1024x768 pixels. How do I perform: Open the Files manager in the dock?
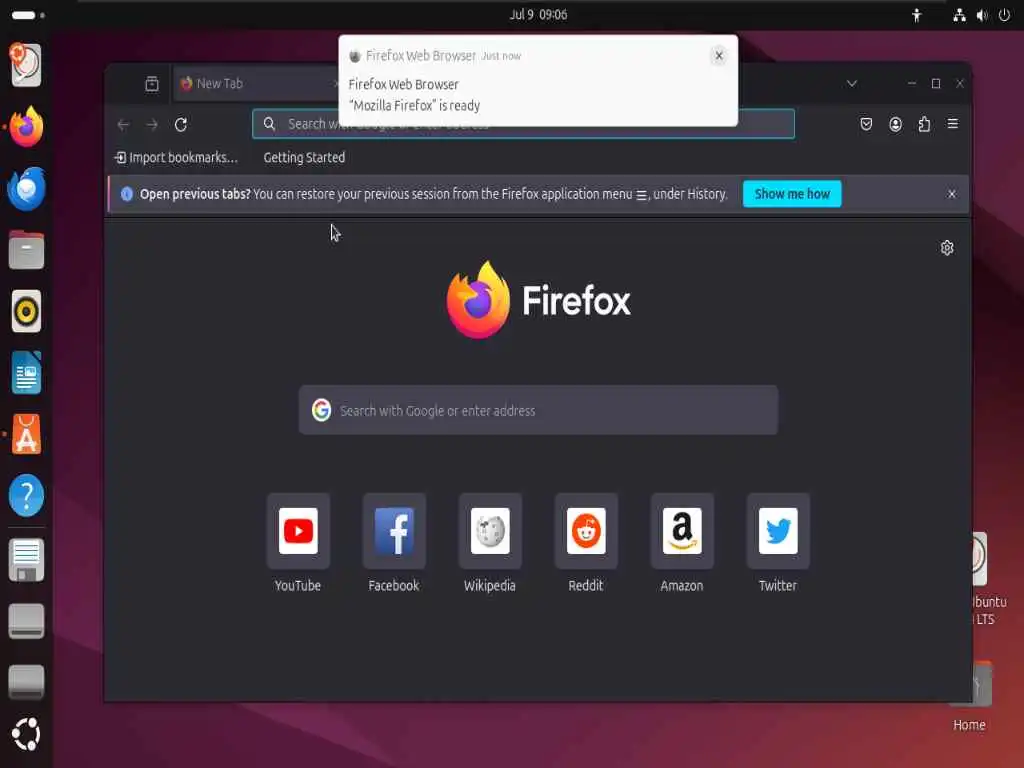[x=26, y=250]
